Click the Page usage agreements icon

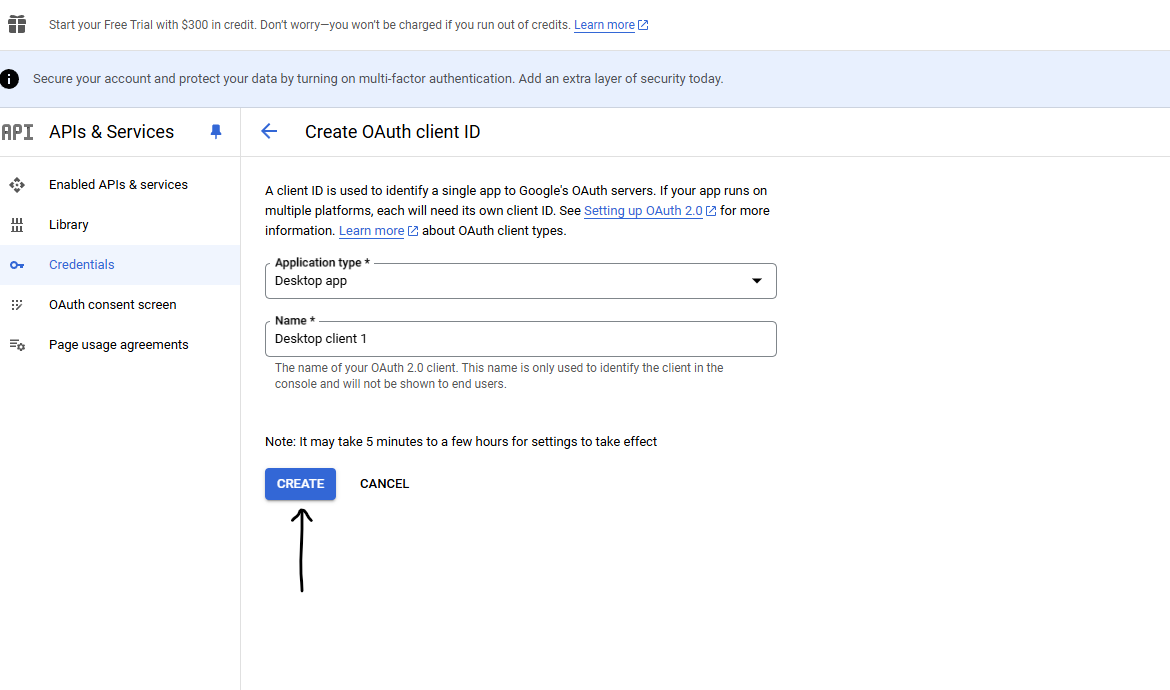point(17,345)
